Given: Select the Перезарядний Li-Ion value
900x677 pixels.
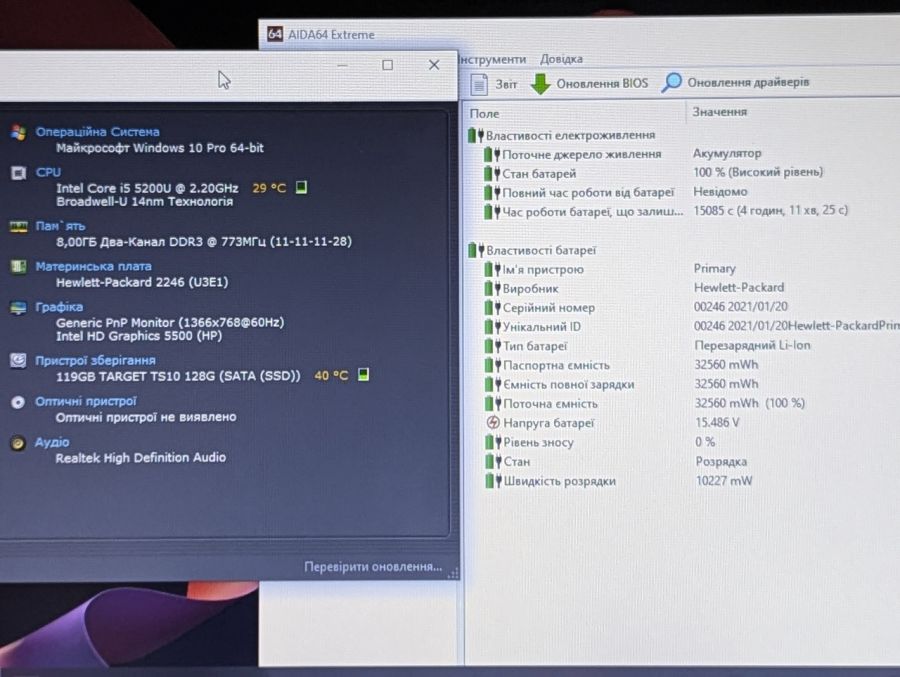Looking at the screenshot, I should point(752,345).
